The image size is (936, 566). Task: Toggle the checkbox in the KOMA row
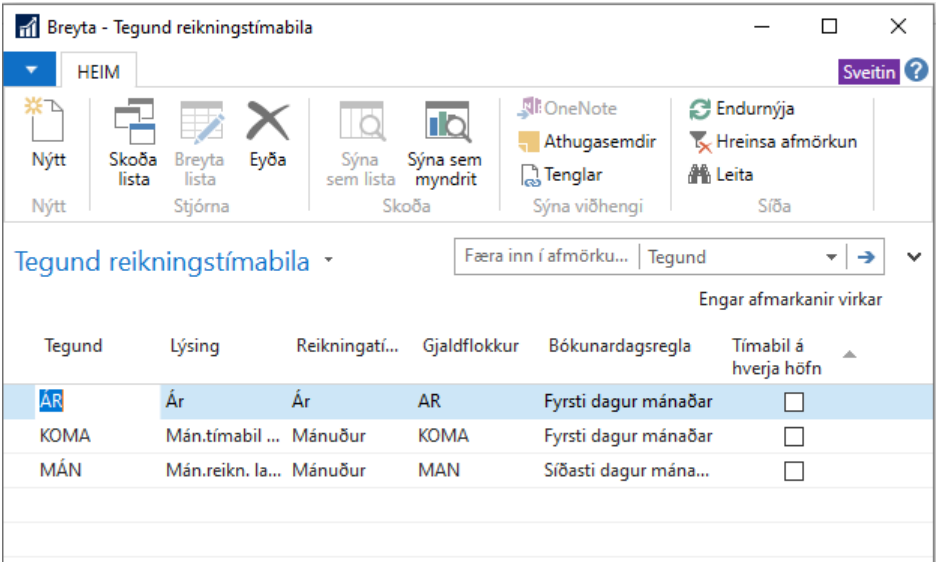click(794, 436)
